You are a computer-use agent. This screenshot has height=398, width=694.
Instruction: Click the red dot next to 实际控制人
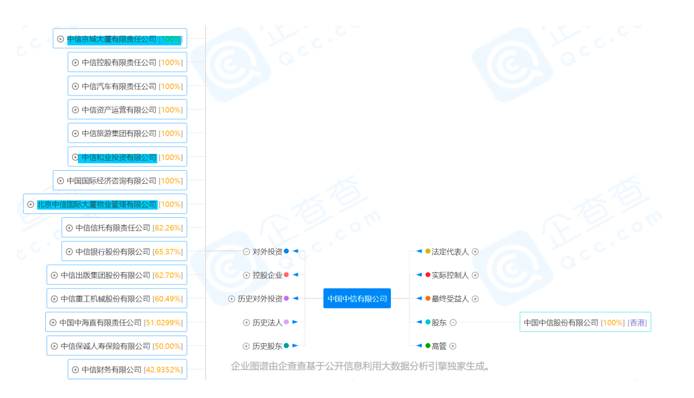428,275
